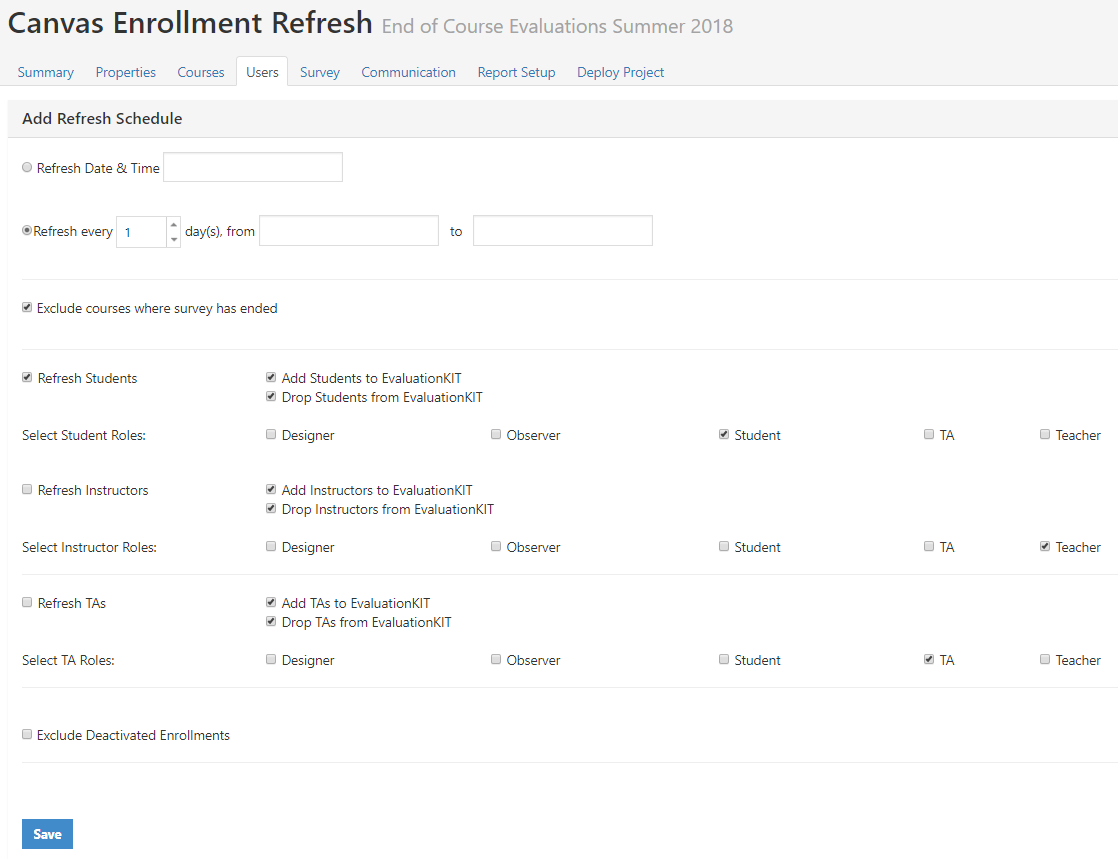
Task: Enable the Refresh Instructors checkbox
Action: click(27, 489)
